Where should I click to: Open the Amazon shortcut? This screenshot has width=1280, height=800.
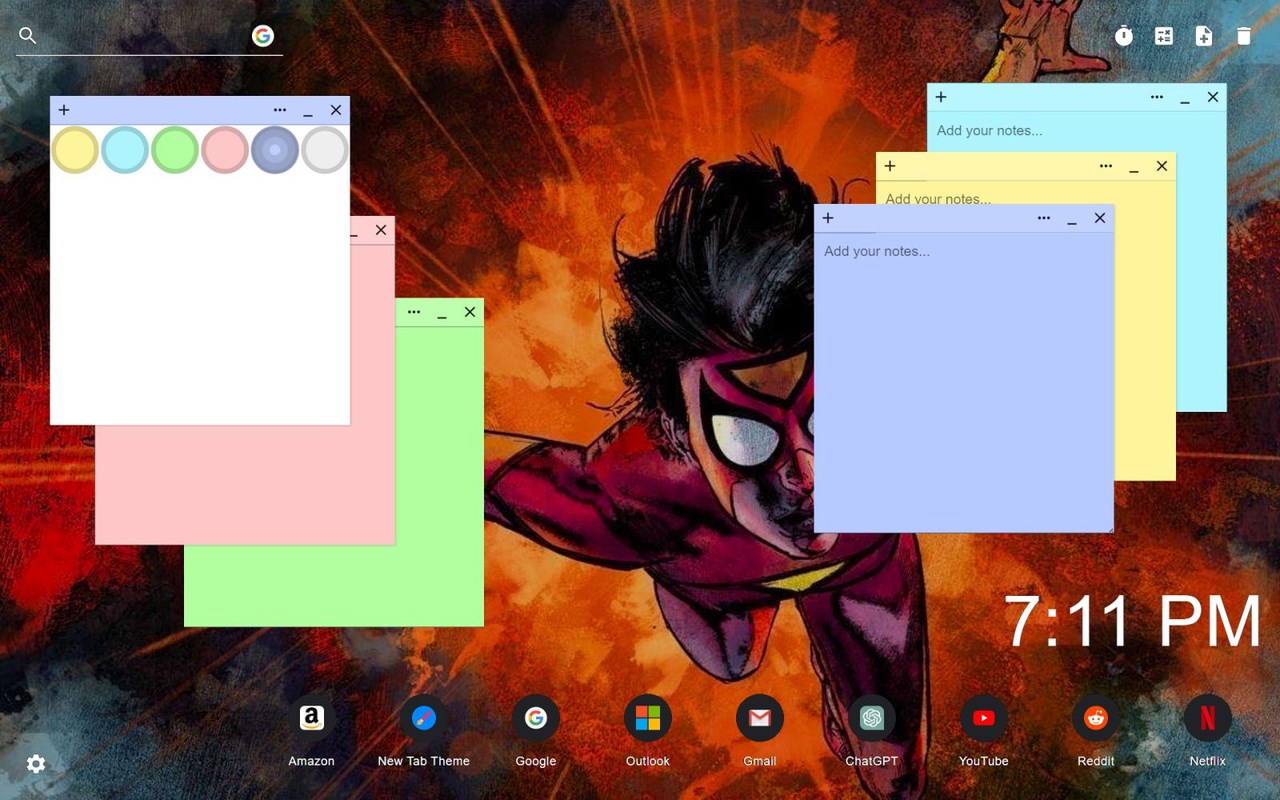click(x=312, y=731)
